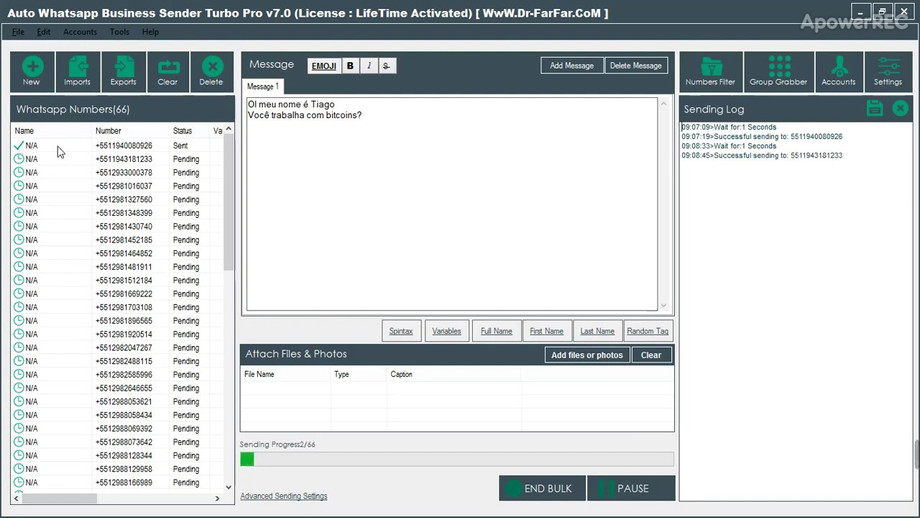Click the Add Message button
This screenshot has height=518, width=920.
572,66
